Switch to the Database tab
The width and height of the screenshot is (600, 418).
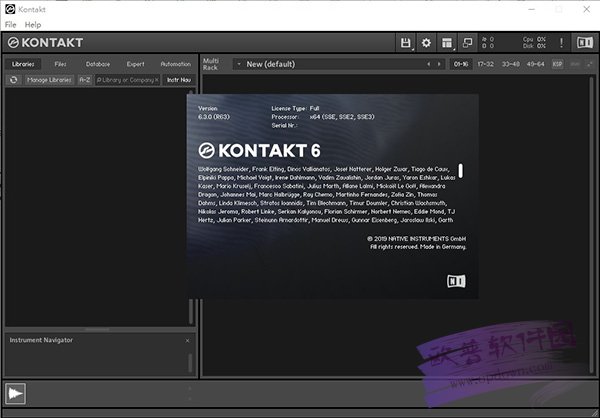pos(98,64)
